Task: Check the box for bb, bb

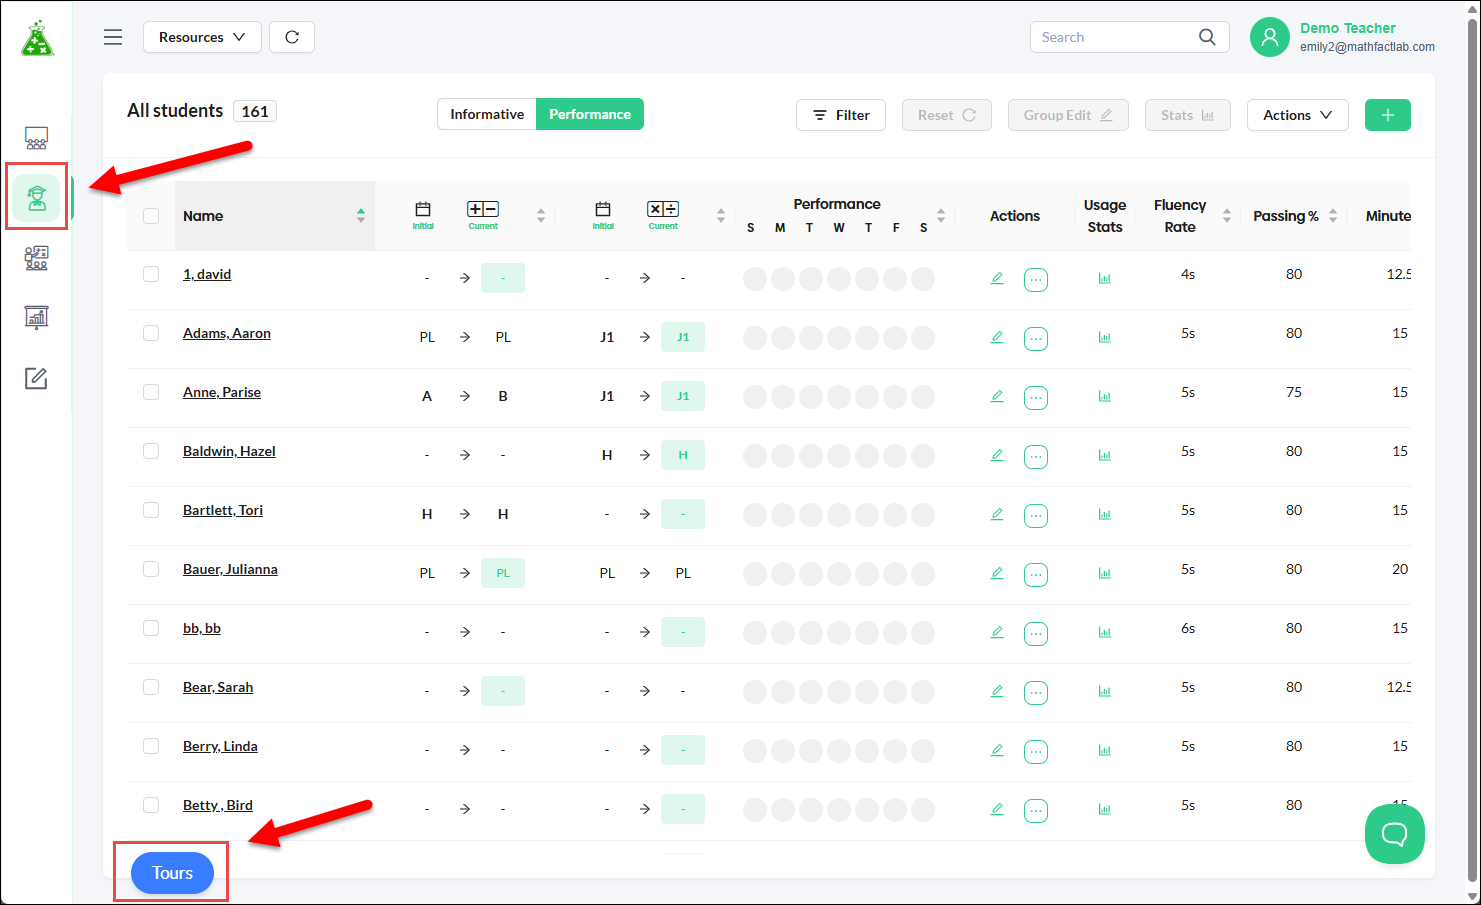Action: (x=151, y=628)
